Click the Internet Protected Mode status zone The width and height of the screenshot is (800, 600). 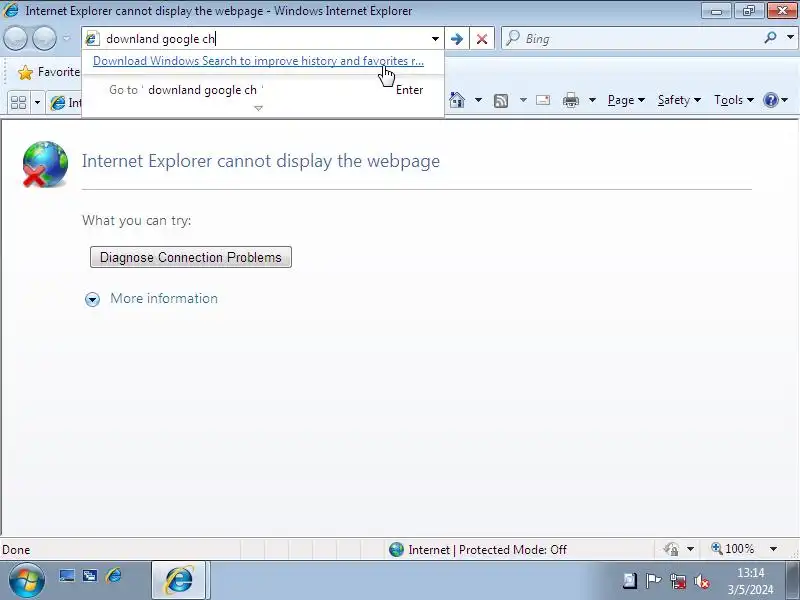pyautogui.click(x=478, y=549)
